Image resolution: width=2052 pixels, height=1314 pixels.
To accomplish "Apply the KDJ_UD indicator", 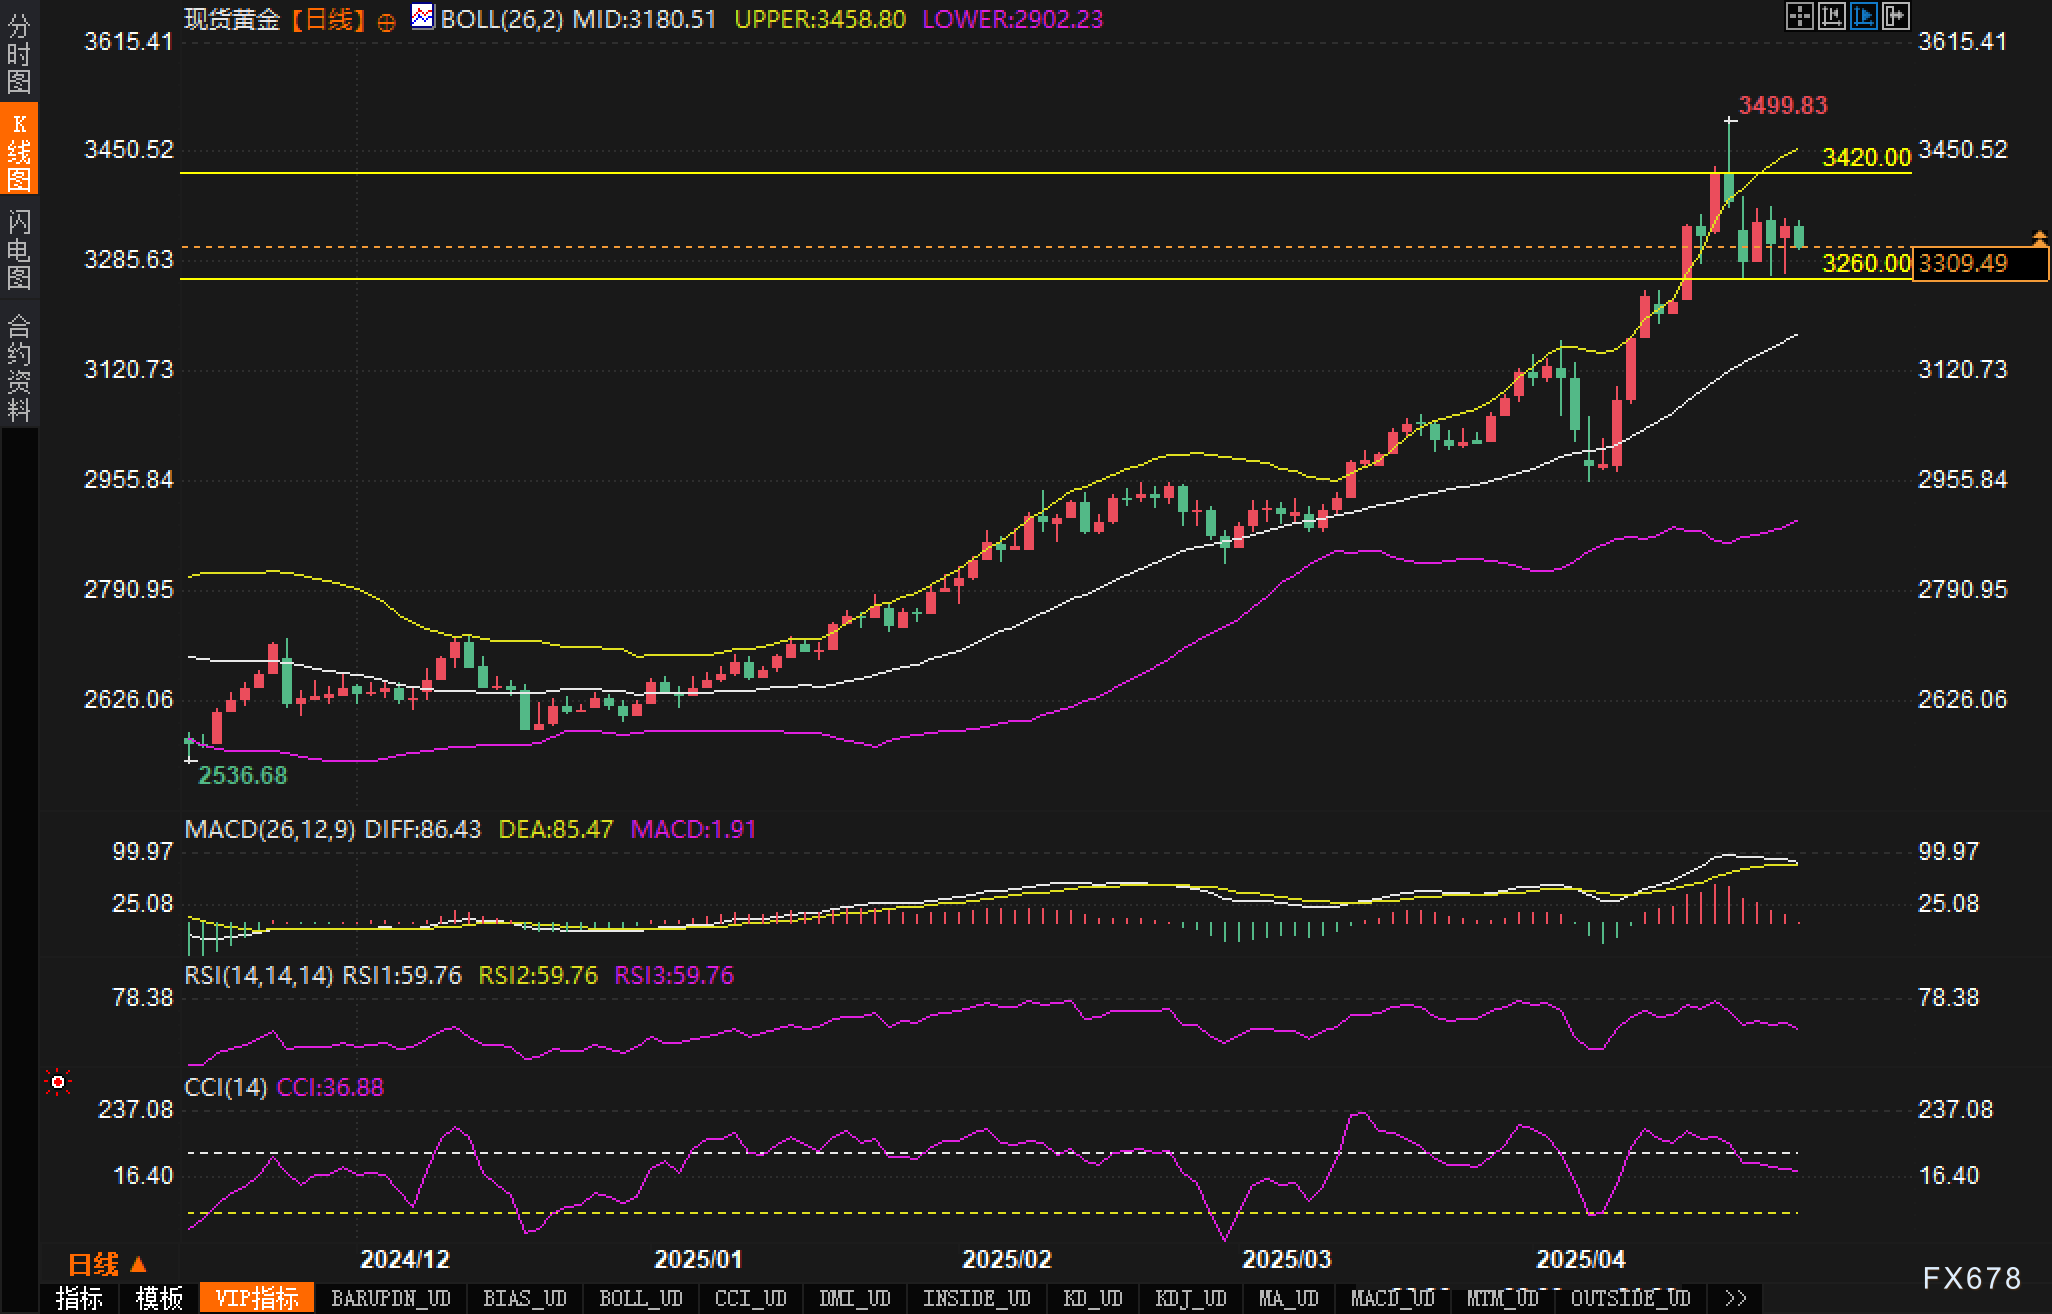I will click(x=1190, y=1298).
